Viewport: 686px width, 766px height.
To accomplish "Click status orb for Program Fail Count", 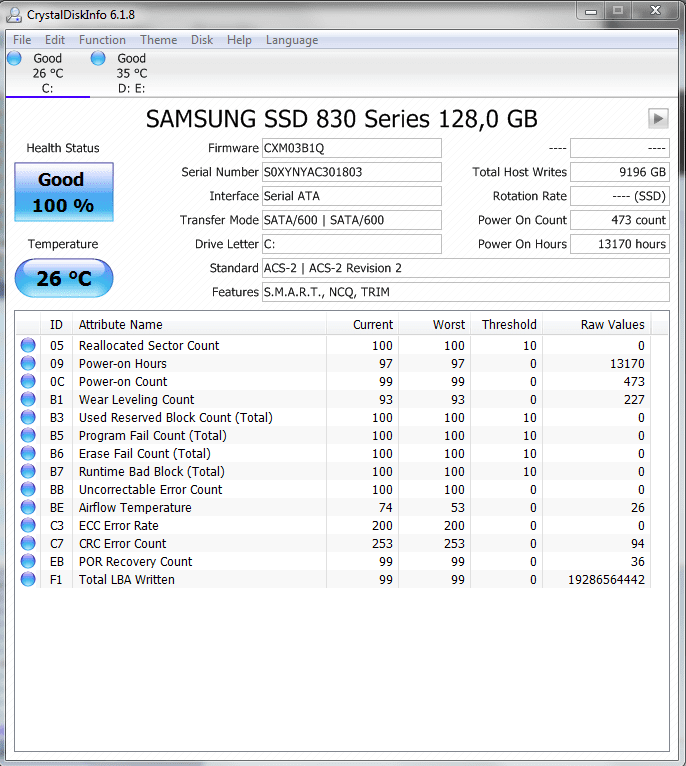I will [28, 435].
